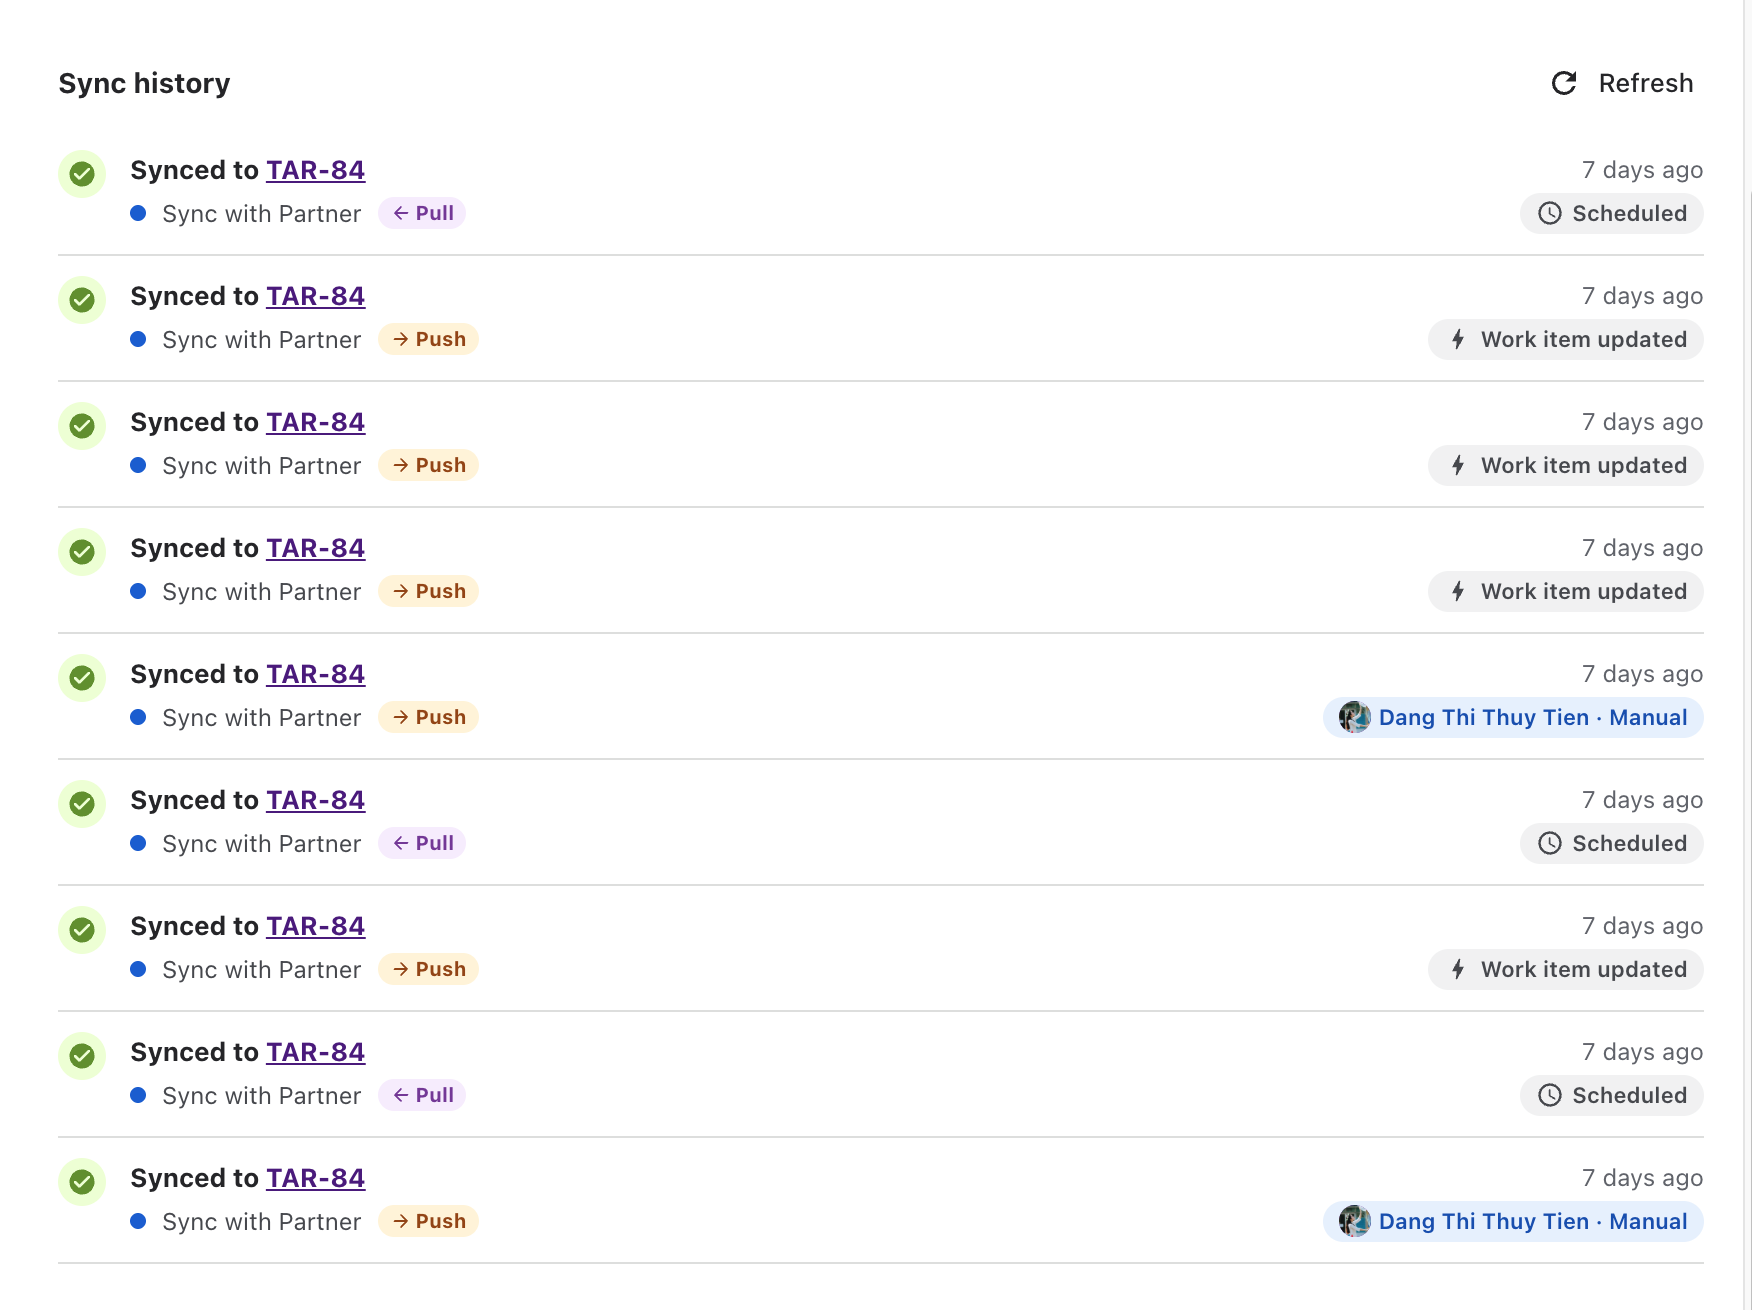The width and height of the screenshot is (1752, 1310).
Task: Click the Refresh label text
Action: tap(1646, 83)
